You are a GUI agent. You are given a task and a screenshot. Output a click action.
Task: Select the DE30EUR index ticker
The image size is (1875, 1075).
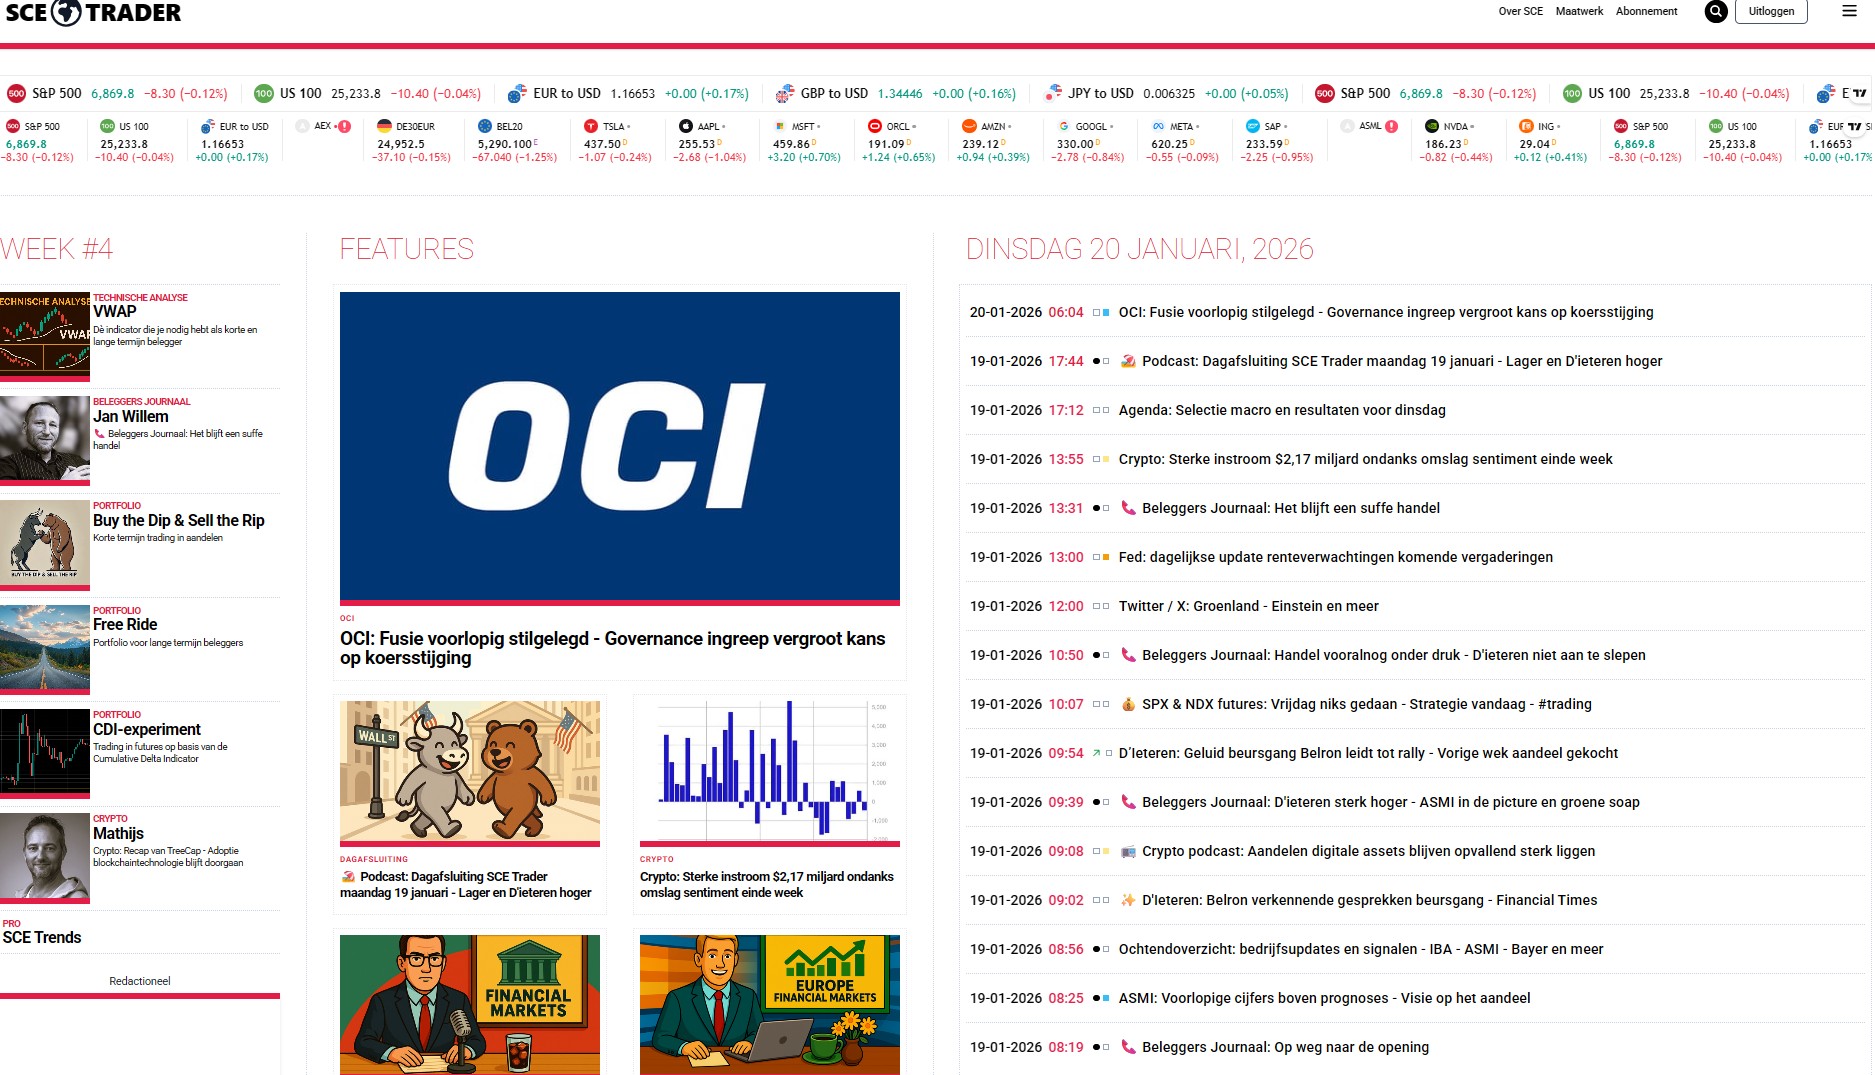(x=414, y=141)
